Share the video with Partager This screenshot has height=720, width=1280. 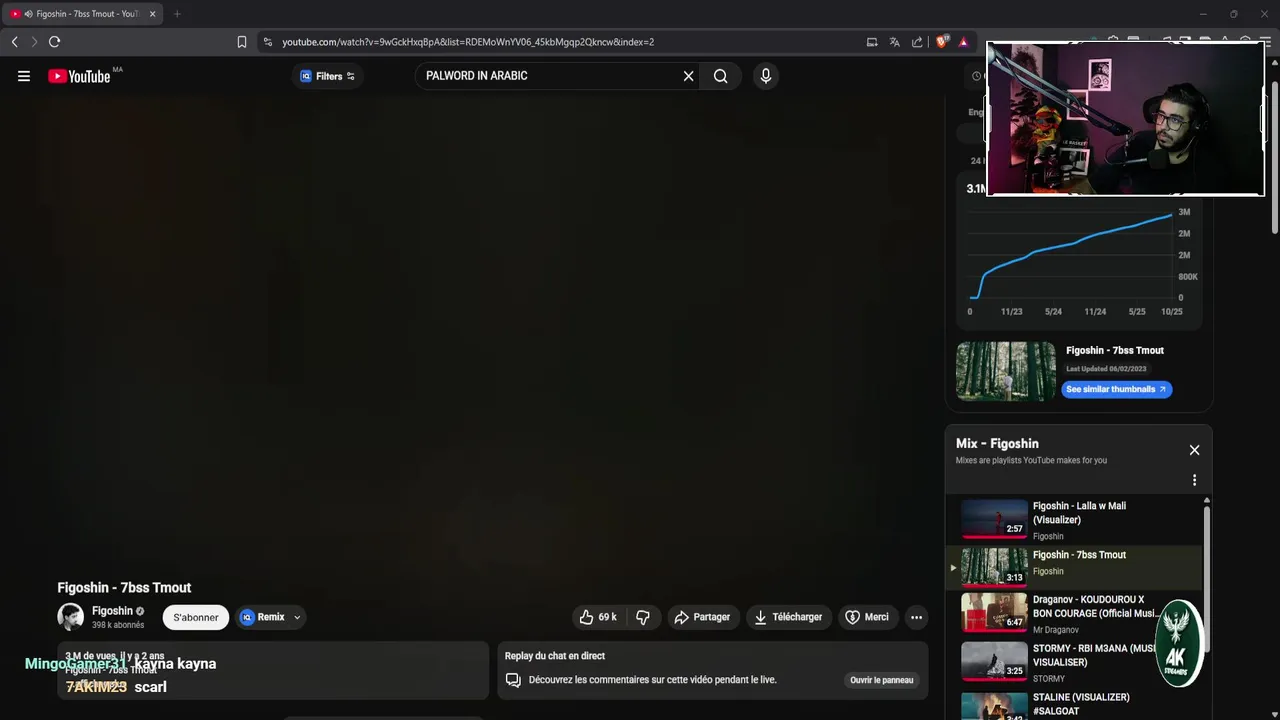(x=703, y=617)
